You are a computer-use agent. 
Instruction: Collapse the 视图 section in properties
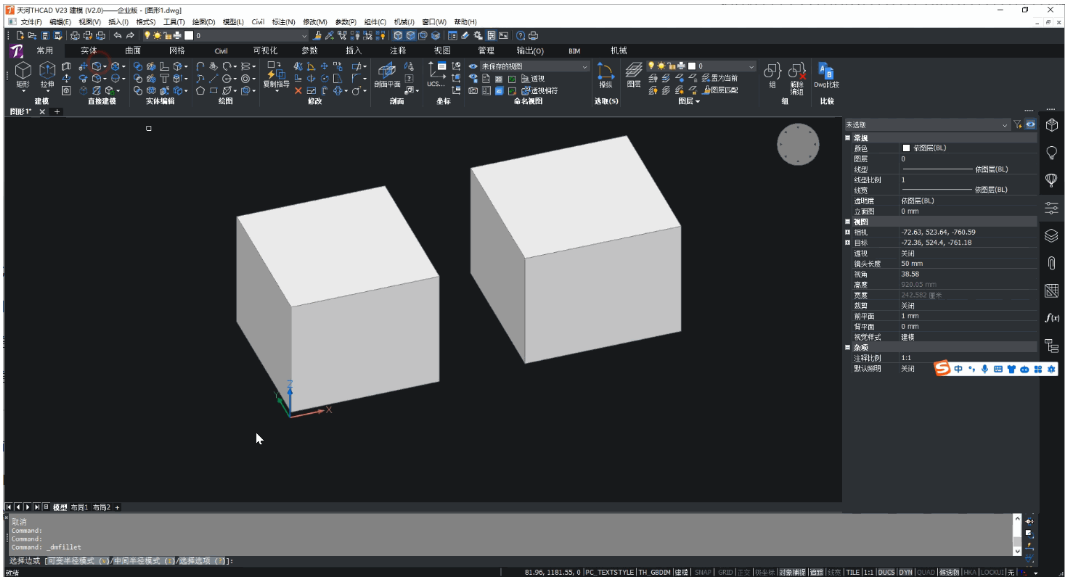click(x=848, y=222)
